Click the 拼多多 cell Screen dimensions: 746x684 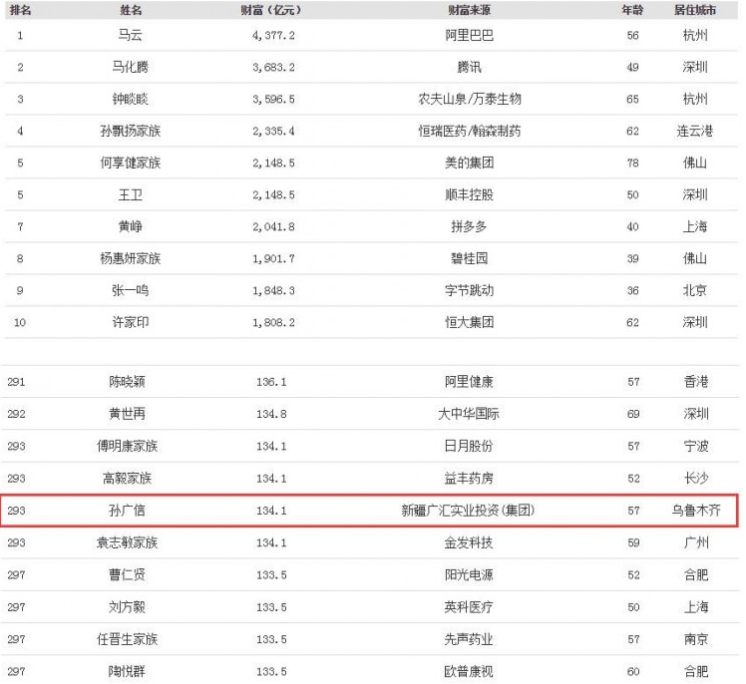[469, 226]
